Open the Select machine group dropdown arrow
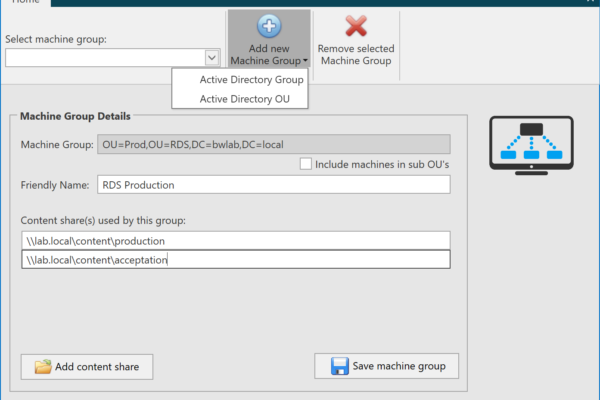This screenshot has height=400, width=600. [212, 58]
